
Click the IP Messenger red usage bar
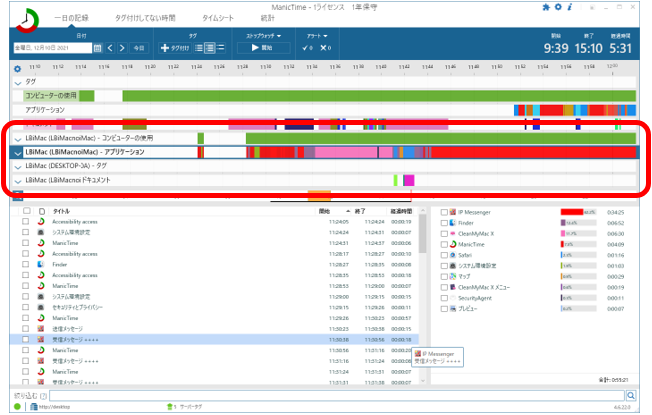(x=572, y=212)
